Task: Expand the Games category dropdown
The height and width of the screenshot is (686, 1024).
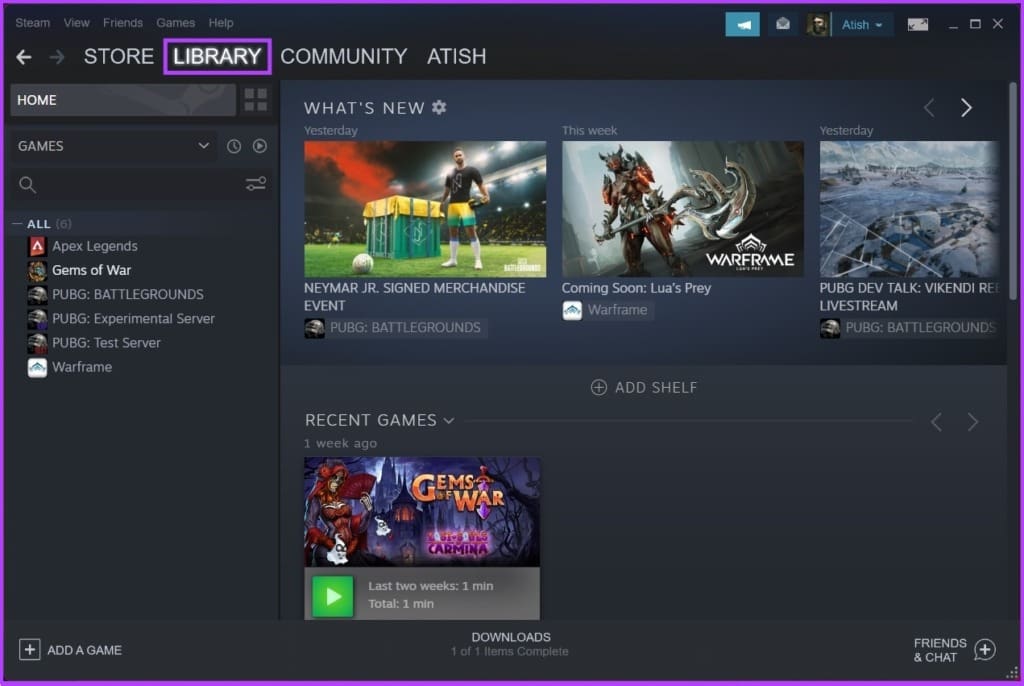Action: (204, 146)
